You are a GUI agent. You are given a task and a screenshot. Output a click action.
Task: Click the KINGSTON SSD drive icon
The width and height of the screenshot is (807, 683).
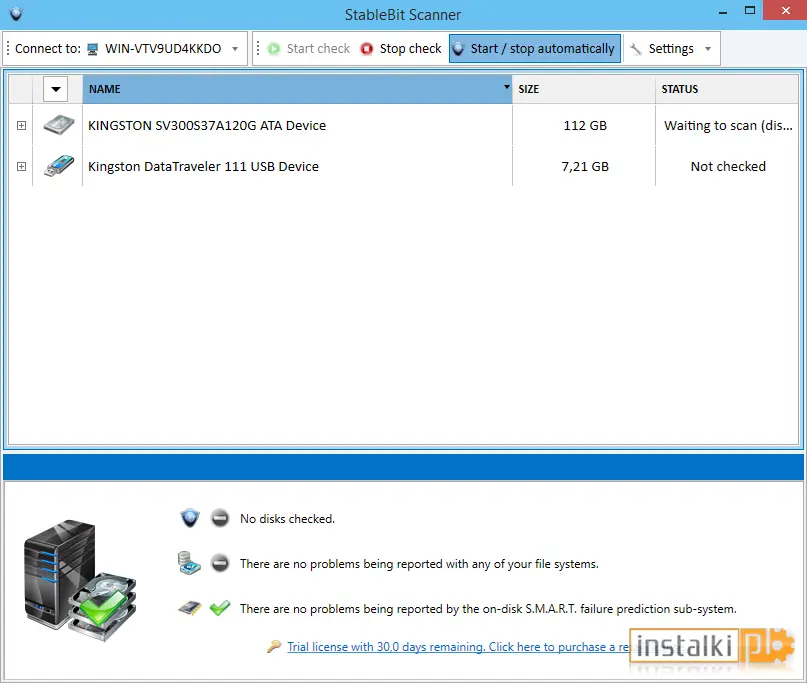click(x=59, y=125)
